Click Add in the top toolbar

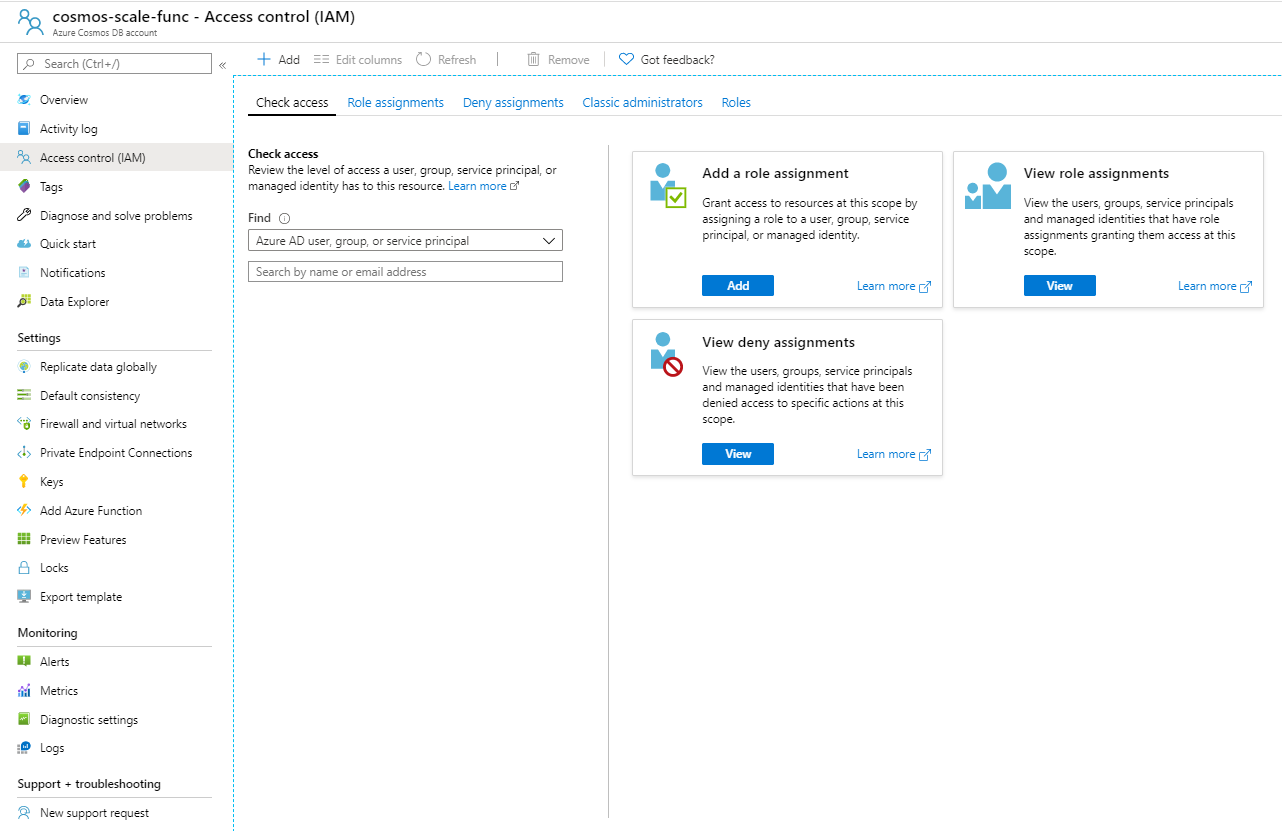tap(278, 60)
